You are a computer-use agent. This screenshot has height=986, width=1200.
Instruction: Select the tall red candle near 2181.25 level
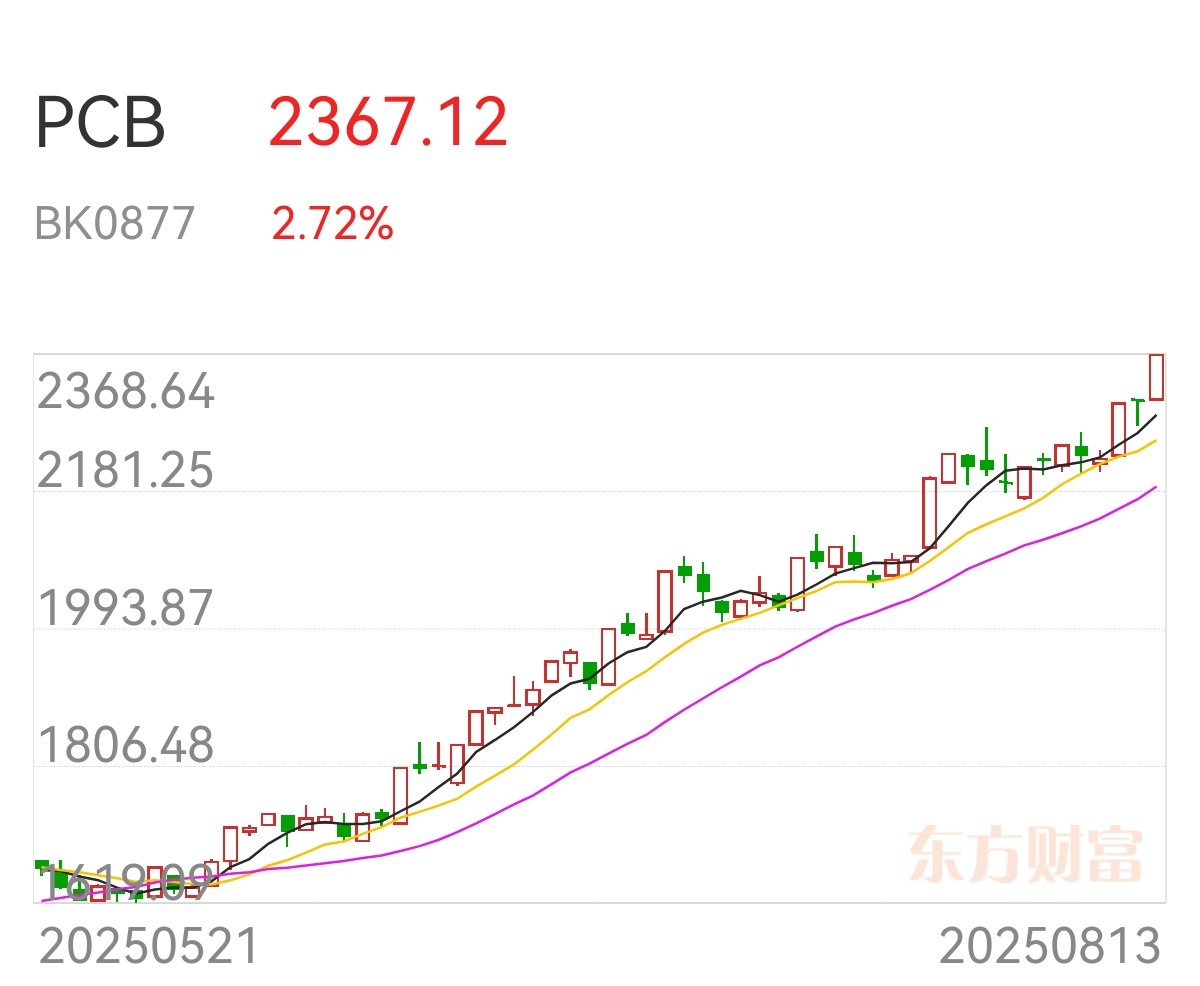[x=929, y=513]
